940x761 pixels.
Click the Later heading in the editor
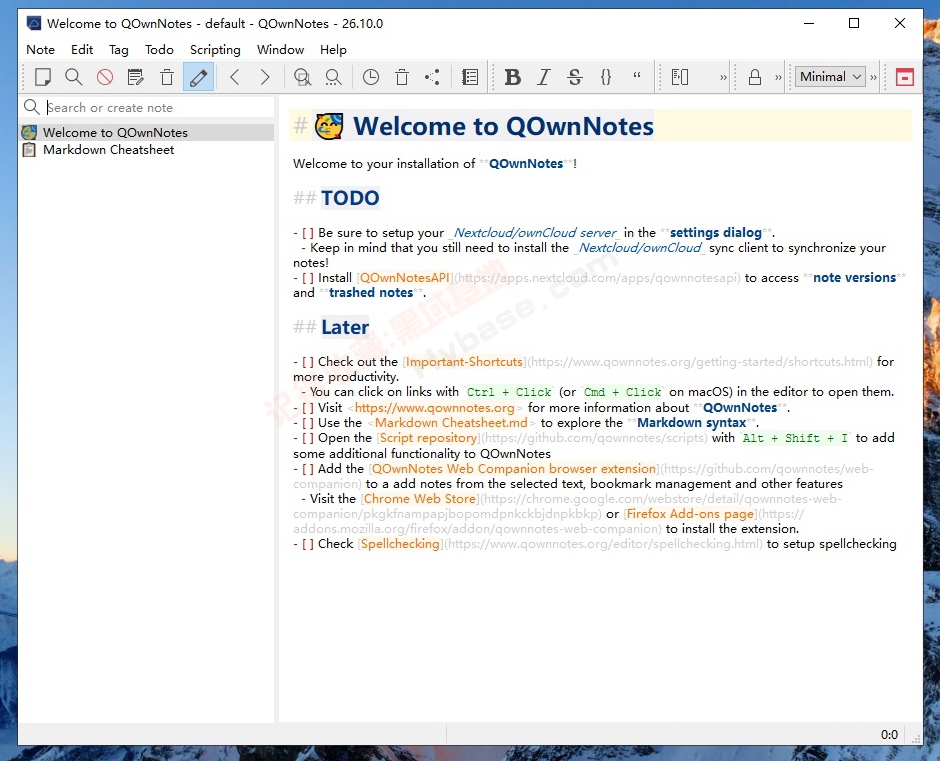345,327
